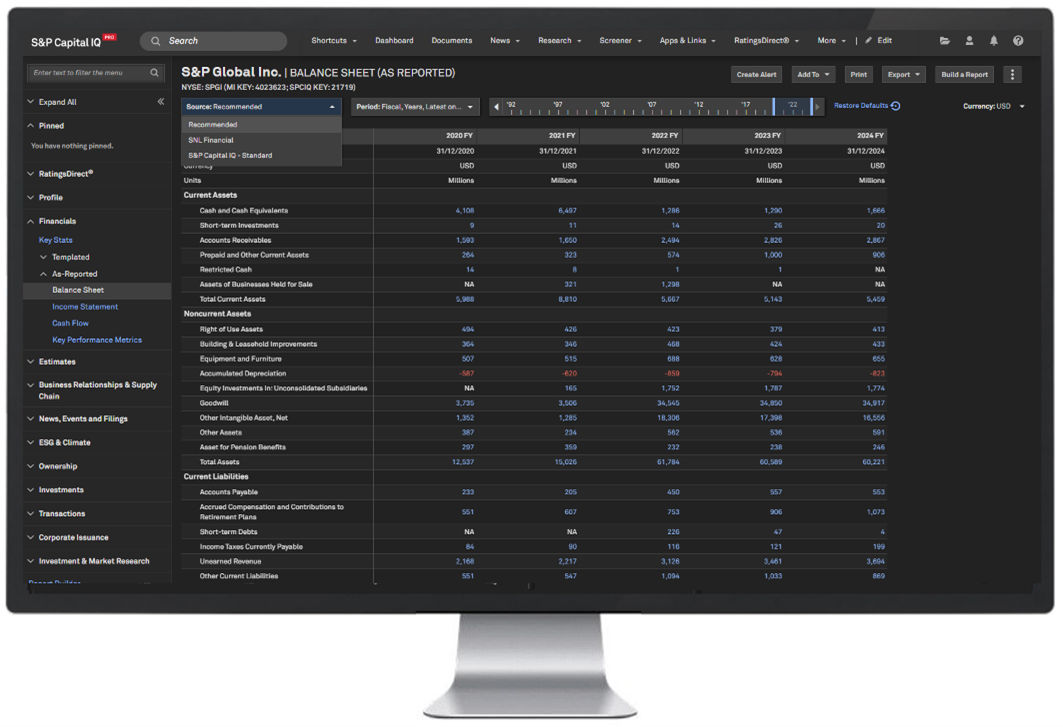Click the notifications bell icon
The width and height of the screenshot is (1063, 727).
click(994, 41)
